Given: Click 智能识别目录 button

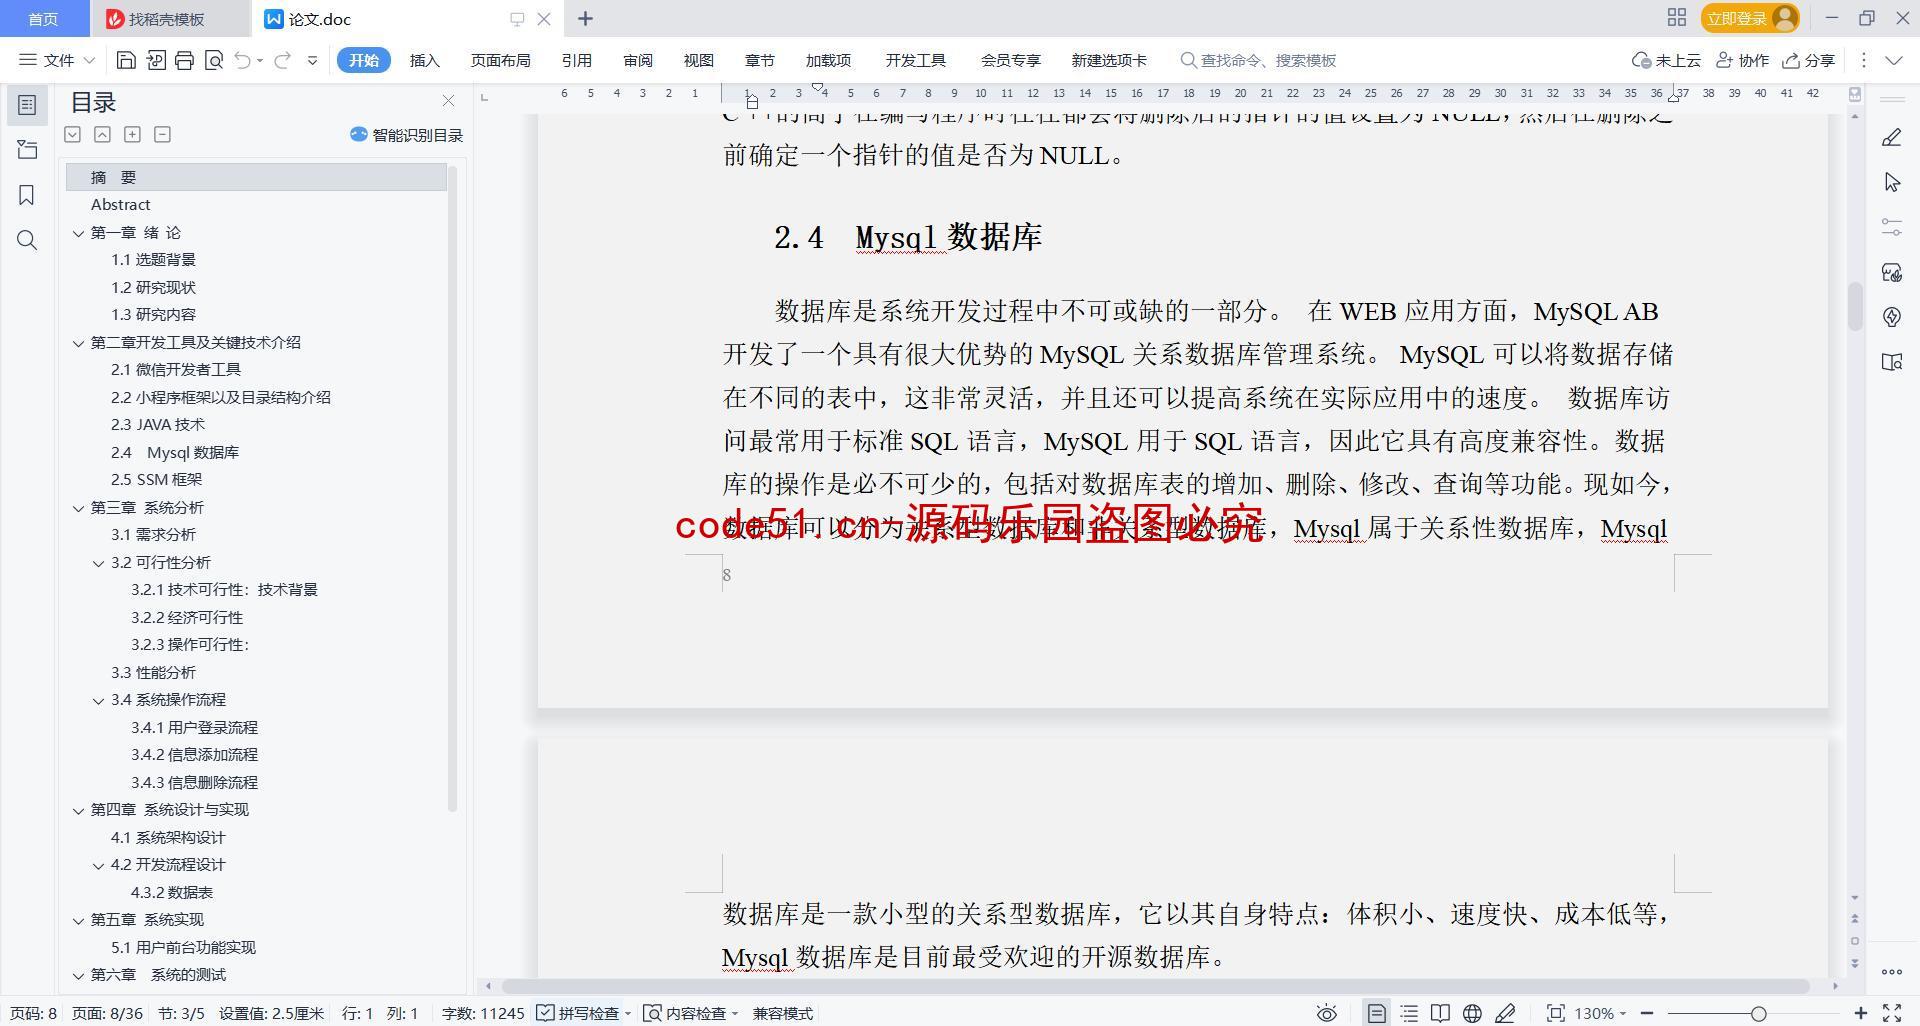Looking at the screenshot, I should click(406, 135).
